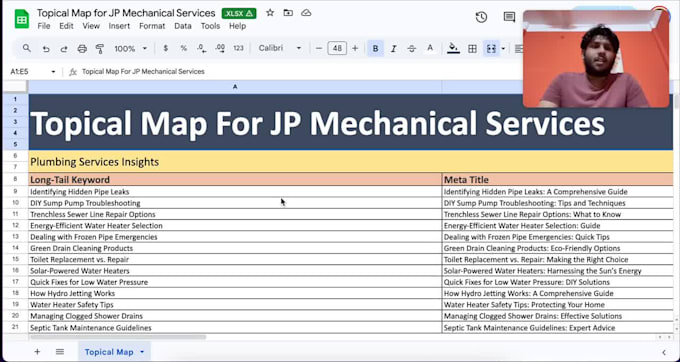This screenshot has height=362, width=680.
Task: Open the View menu
Action: point(91,26)
